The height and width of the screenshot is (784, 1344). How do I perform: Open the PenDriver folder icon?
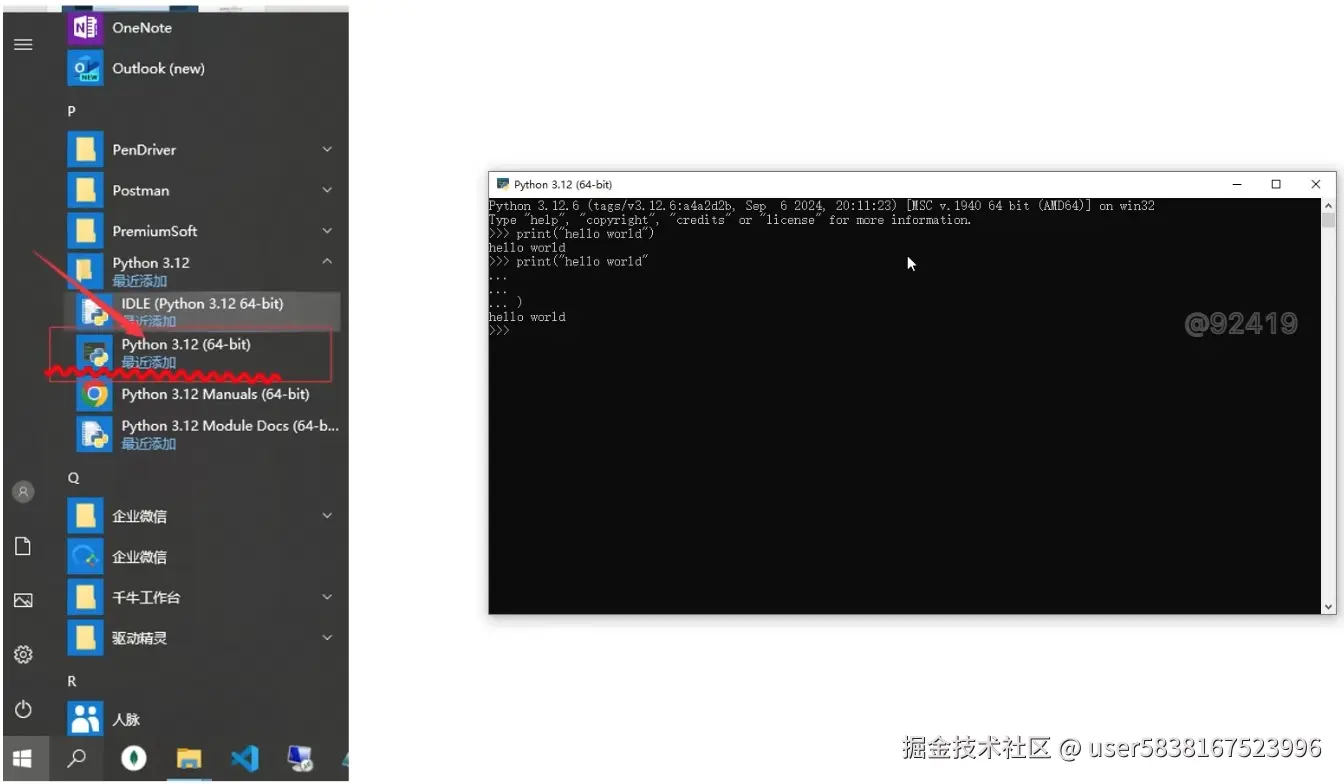86,150
